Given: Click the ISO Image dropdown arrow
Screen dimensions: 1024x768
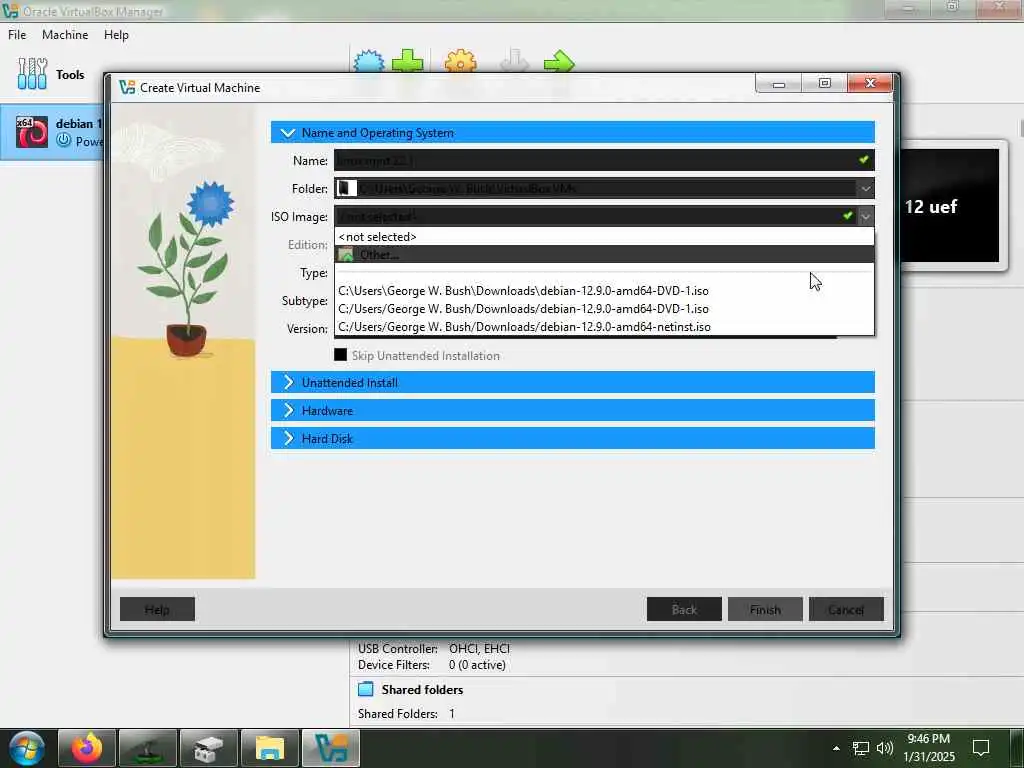Looking at the screenshot, I should 865,216.
